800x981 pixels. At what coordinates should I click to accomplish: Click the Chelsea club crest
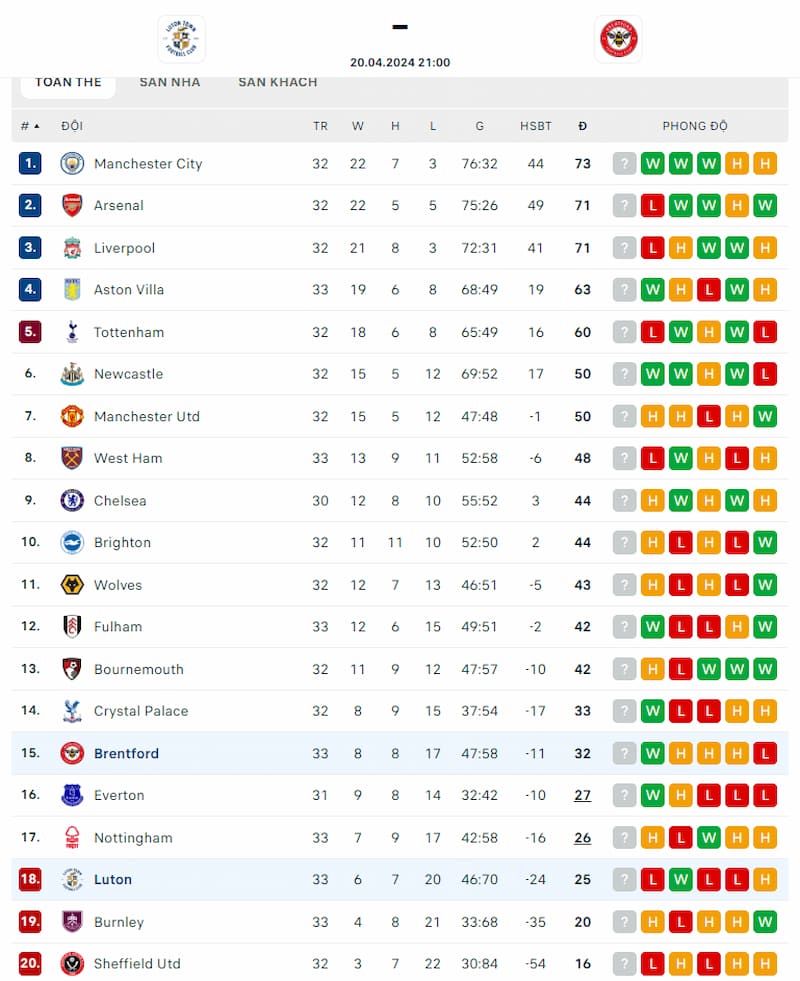(72, 500)
